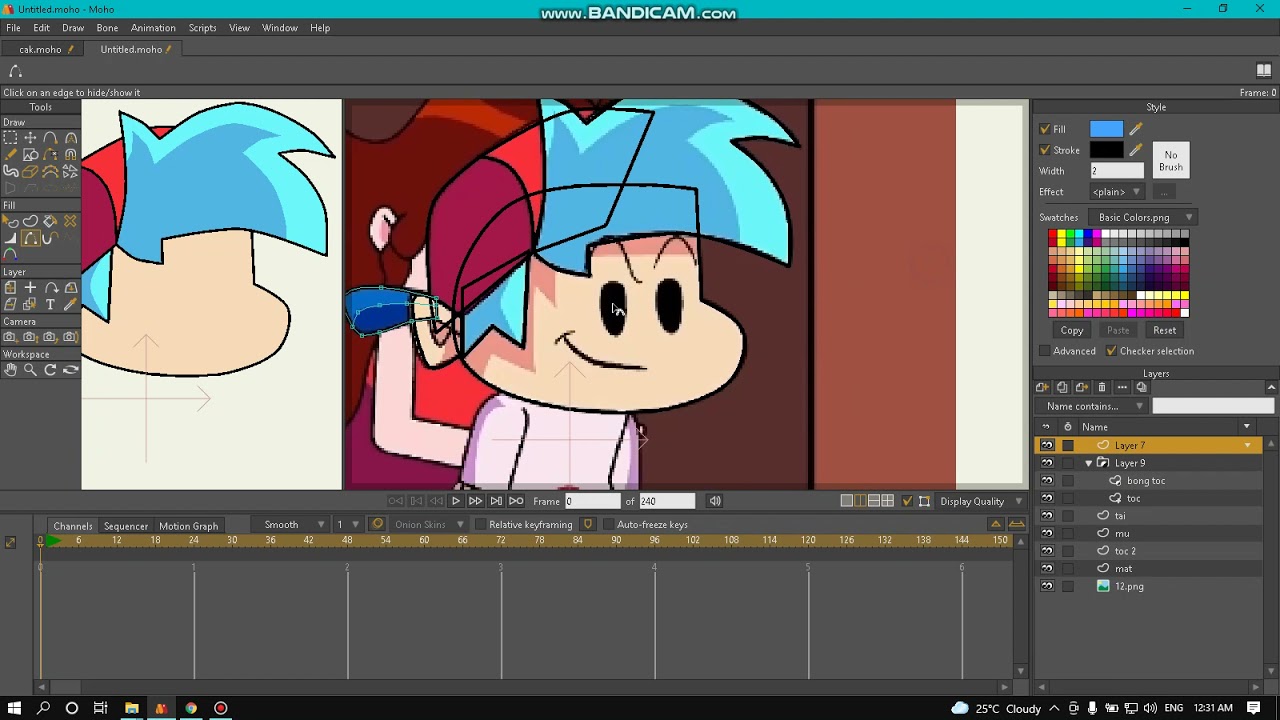Select the Text layer tool

click(50, 304)
